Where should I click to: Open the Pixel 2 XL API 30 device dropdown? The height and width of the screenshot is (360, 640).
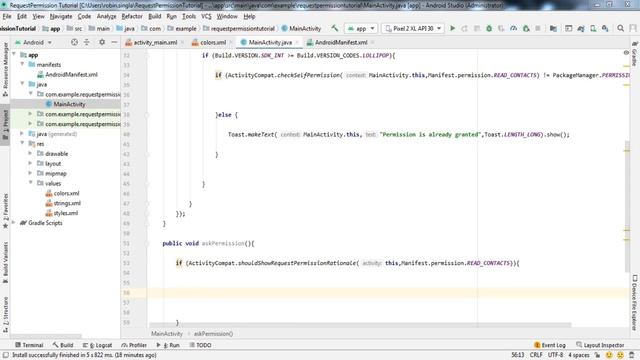(x=413, y=28)
